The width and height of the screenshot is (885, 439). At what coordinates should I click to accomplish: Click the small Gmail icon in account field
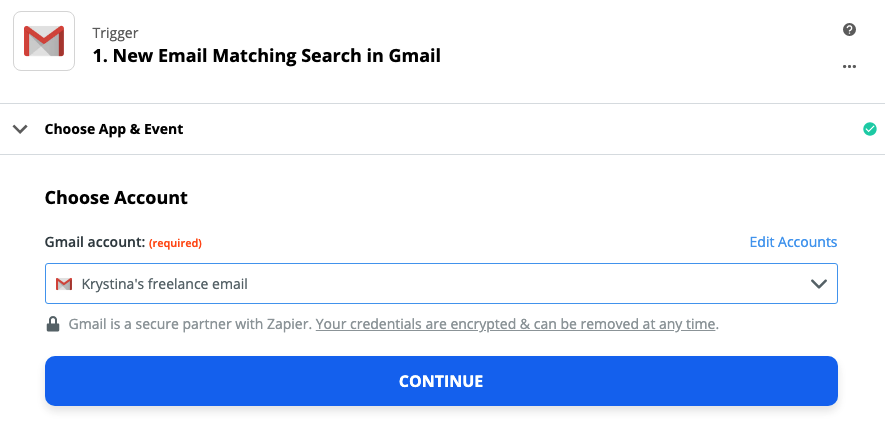64,284
